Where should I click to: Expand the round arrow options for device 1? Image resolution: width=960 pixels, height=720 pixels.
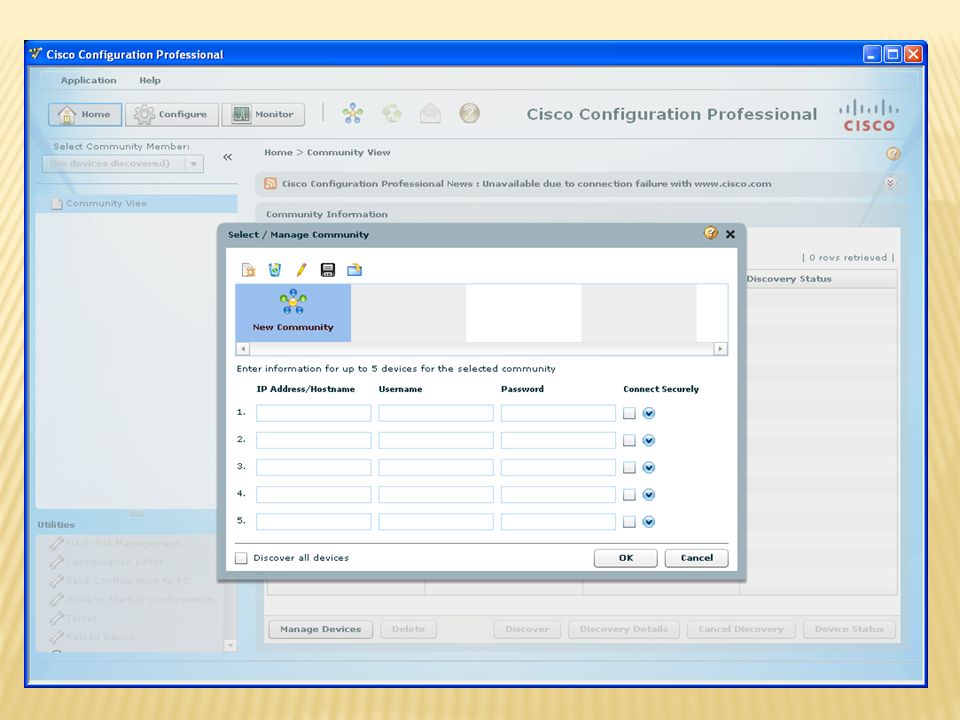(x=649, y=413)
